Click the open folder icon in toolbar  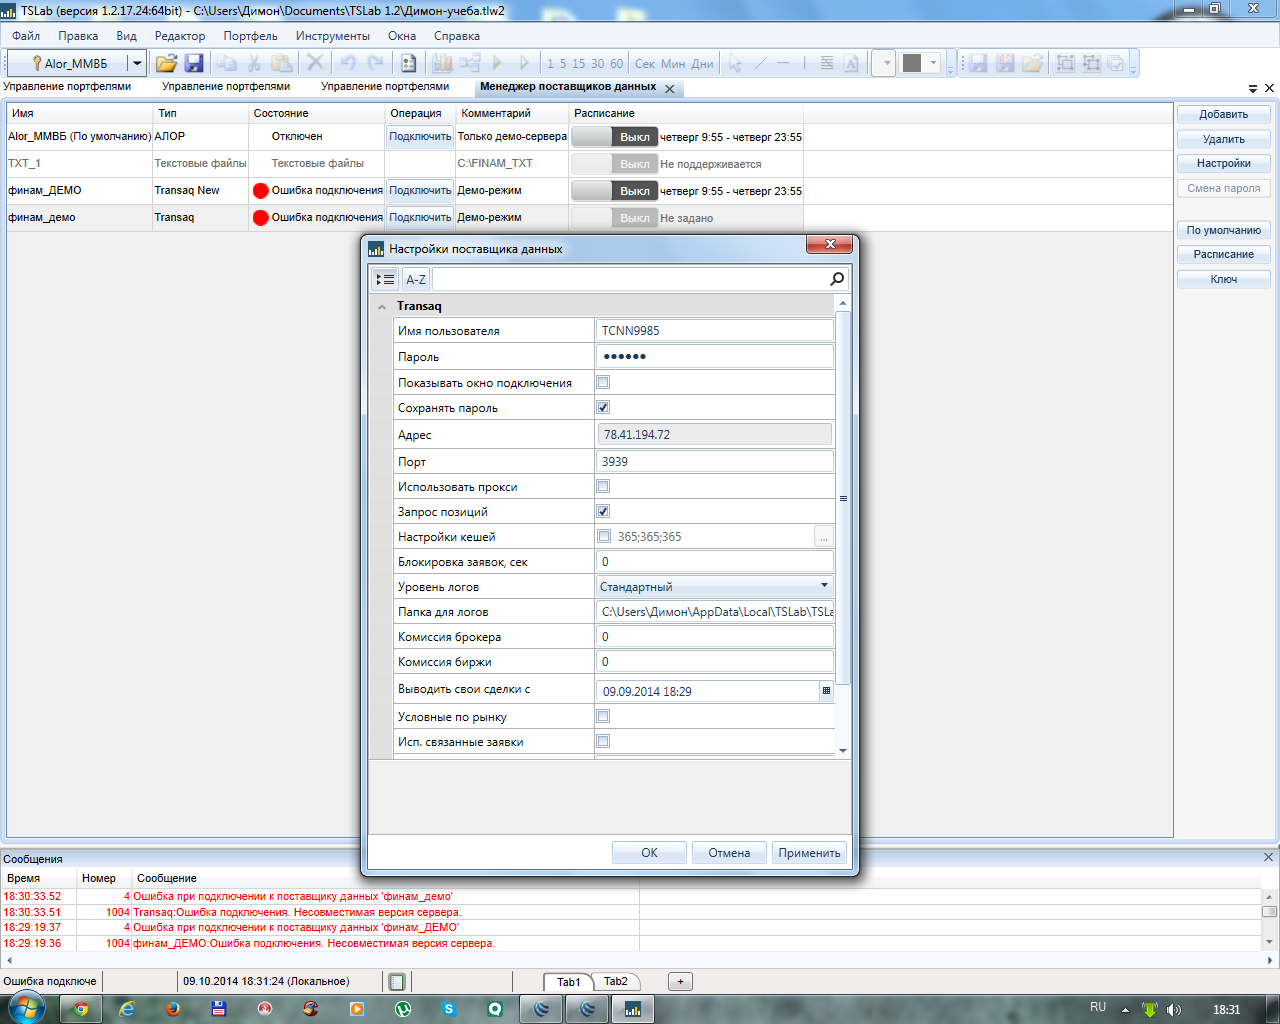(x=166, y=63)
